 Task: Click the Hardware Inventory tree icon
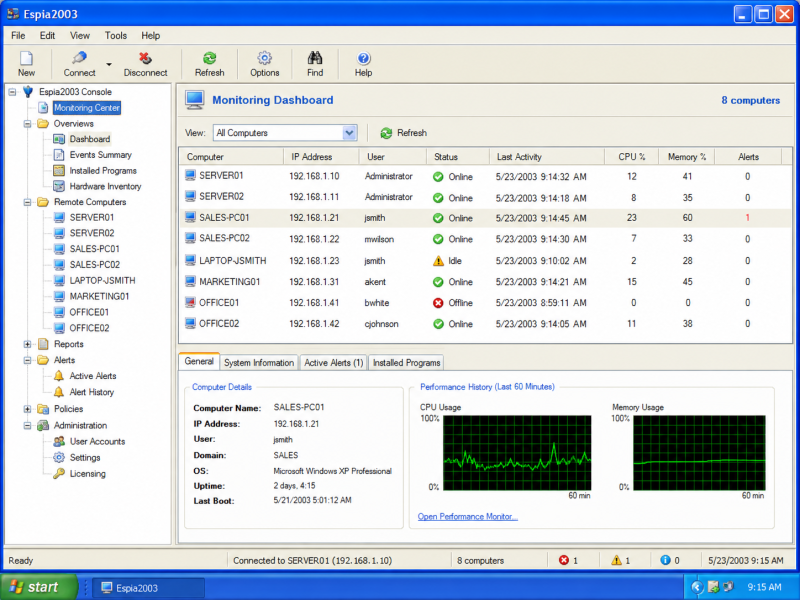coord(59,186)
